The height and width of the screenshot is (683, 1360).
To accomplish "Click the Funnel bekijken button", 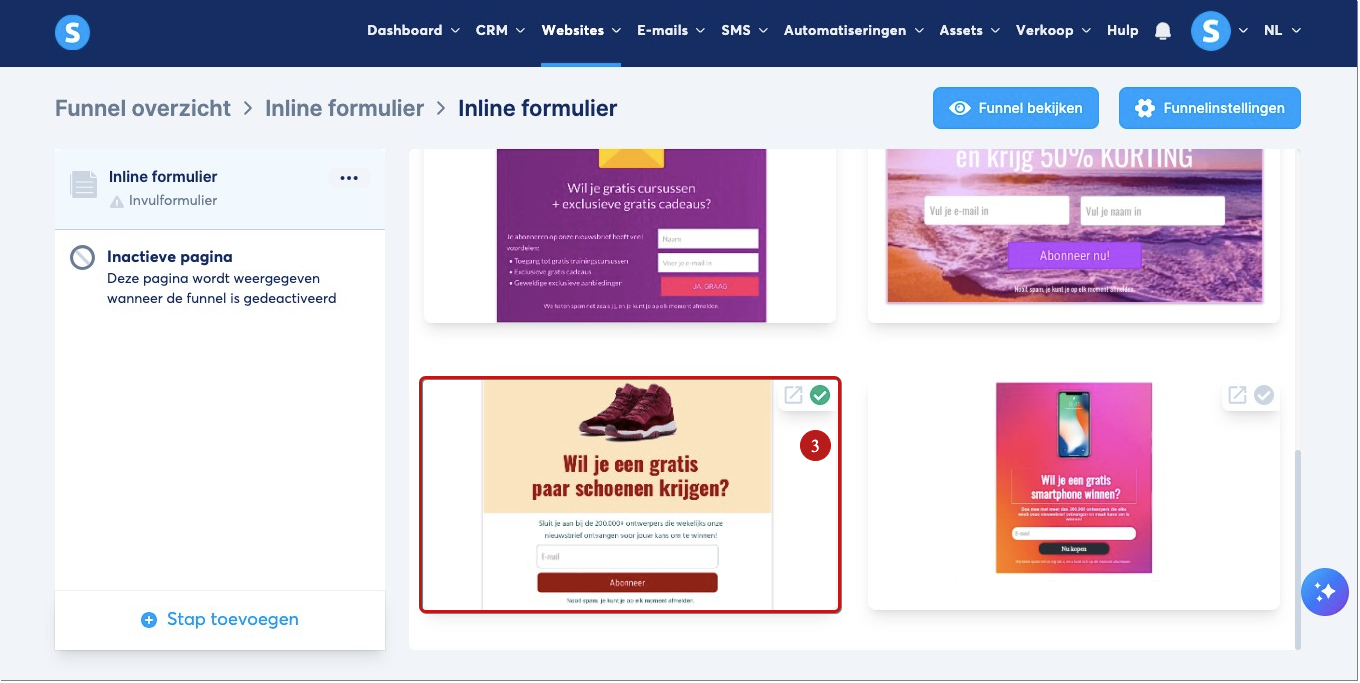I will (x=1016, y=108).
